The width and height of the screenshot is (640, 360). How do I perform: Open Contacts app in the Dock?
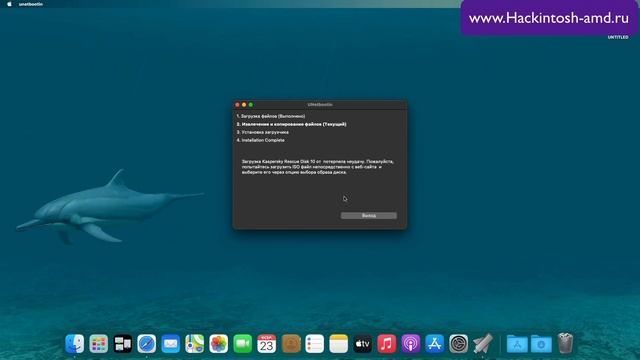tap(291, 344)
